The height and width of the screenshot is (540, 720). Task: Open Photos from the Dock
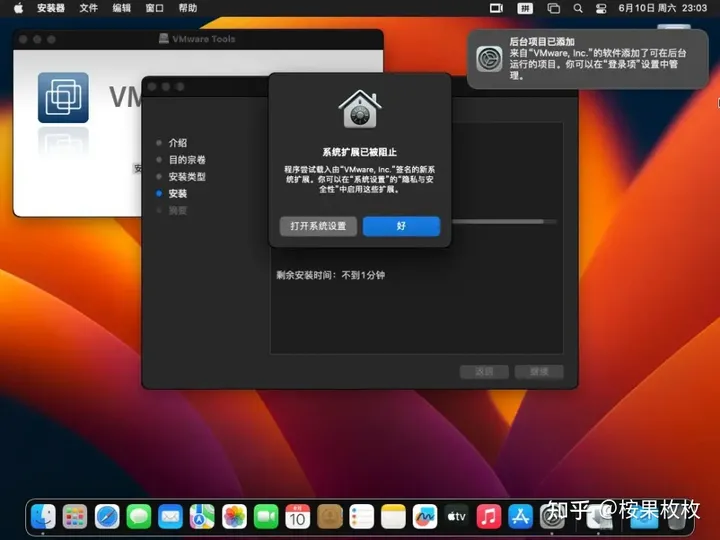point(234,517)
